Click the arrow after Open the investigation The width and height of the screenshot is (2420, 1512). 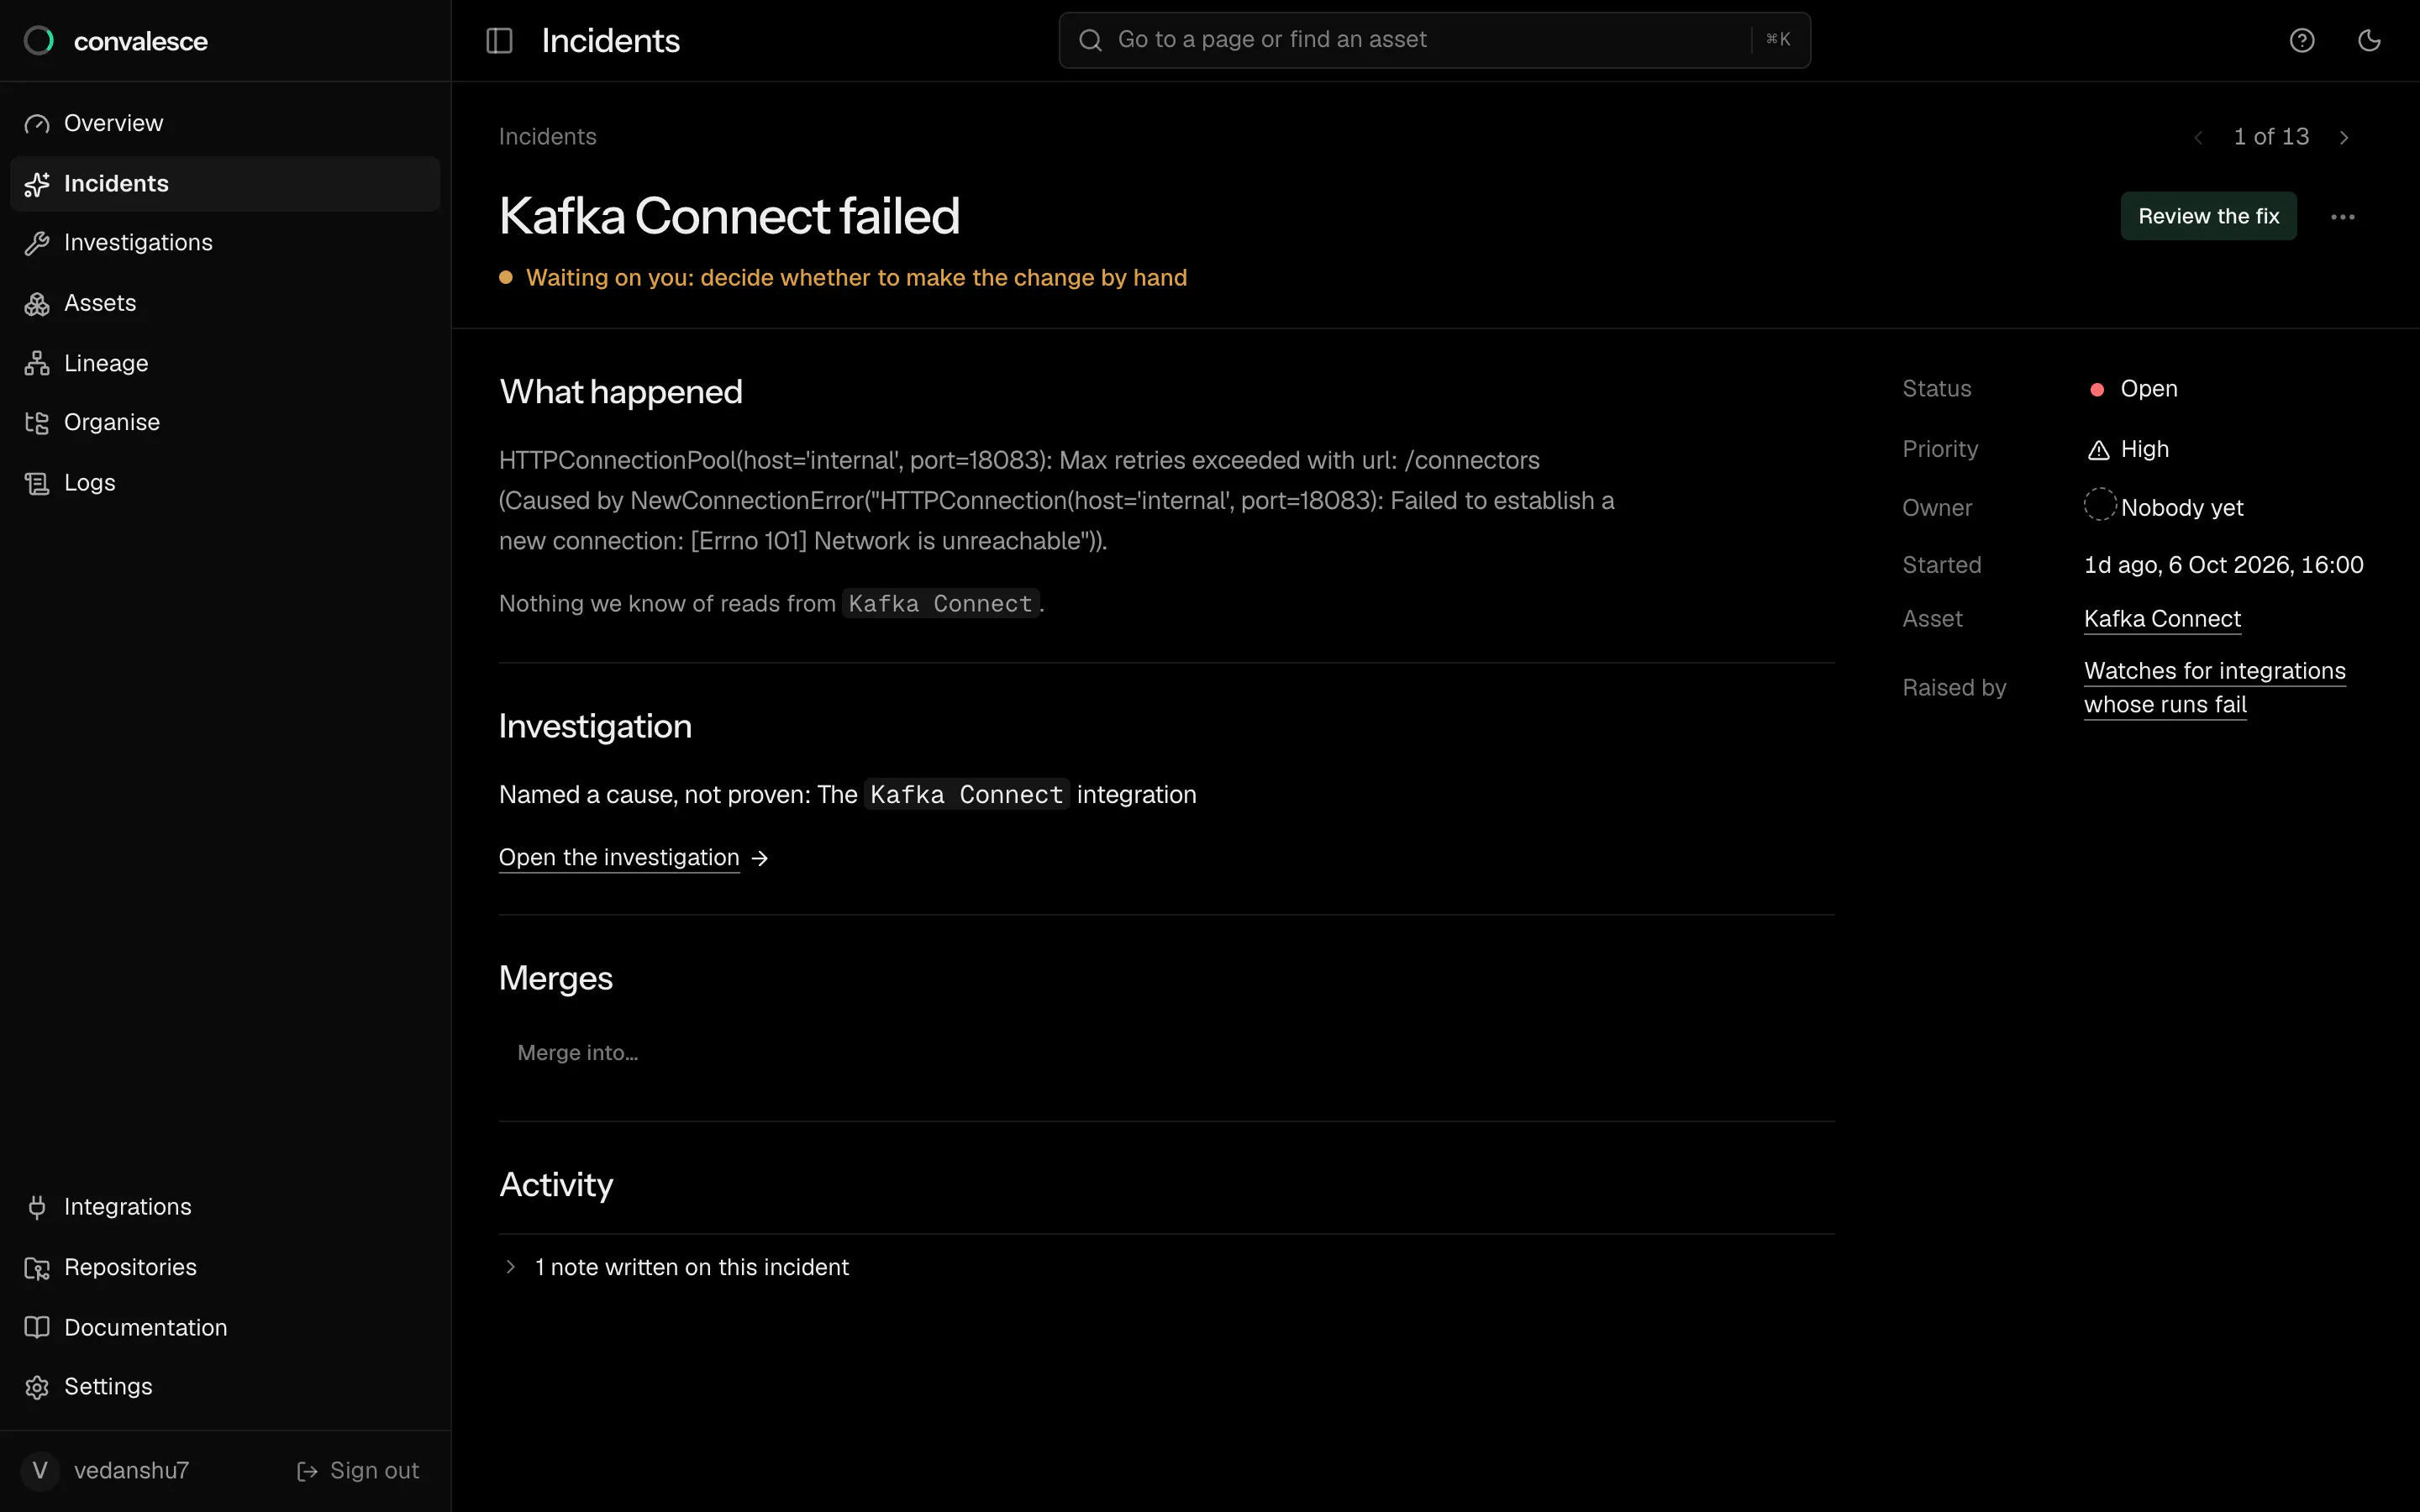click(x=760, y=858)
